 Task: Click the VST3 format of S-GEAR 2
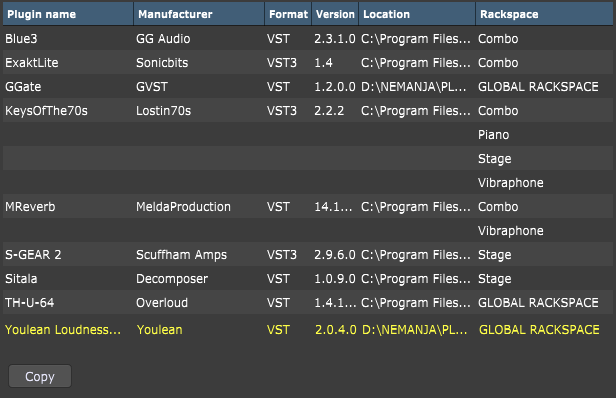(x=282, y=255)
